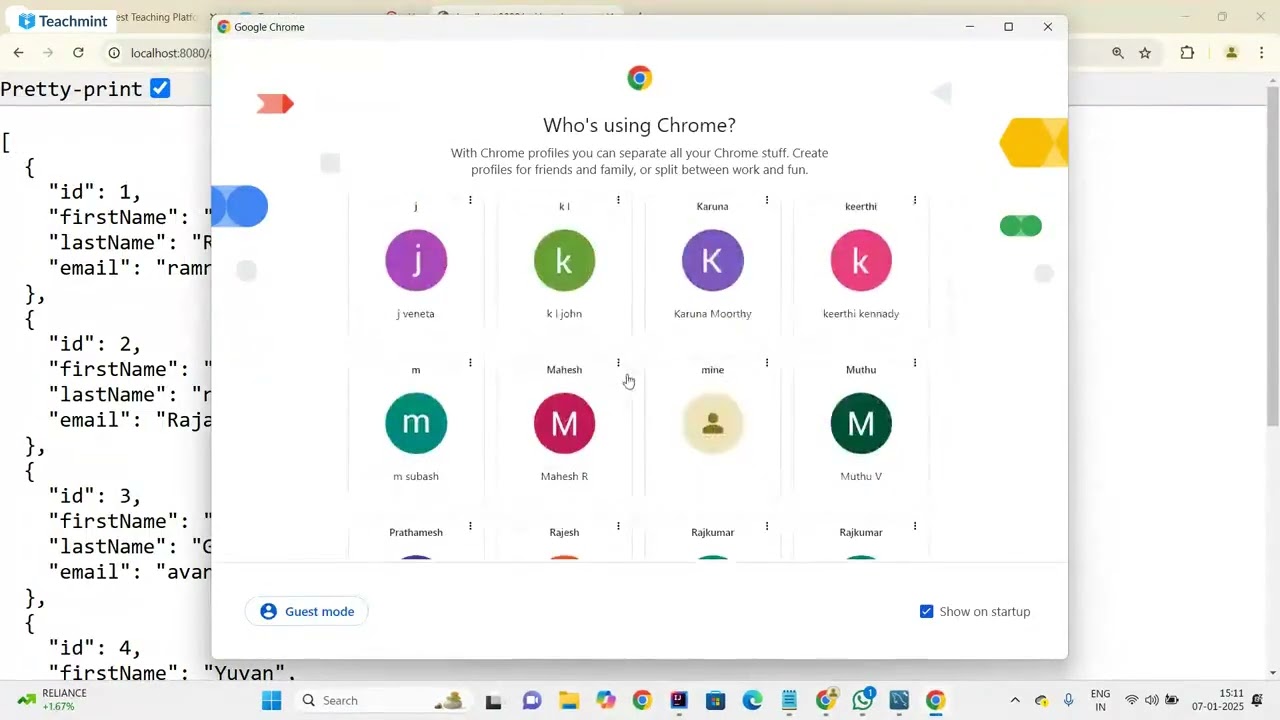The image size is (1280, 720).
Task: Open Microsoft Store from the taskbar
Action: [715, 700]
